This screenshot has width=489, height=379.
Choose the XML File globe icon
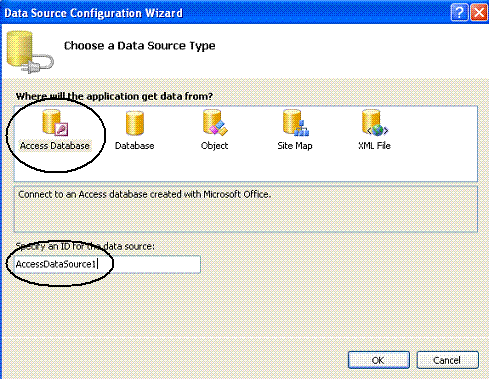[x=375, y=123]
